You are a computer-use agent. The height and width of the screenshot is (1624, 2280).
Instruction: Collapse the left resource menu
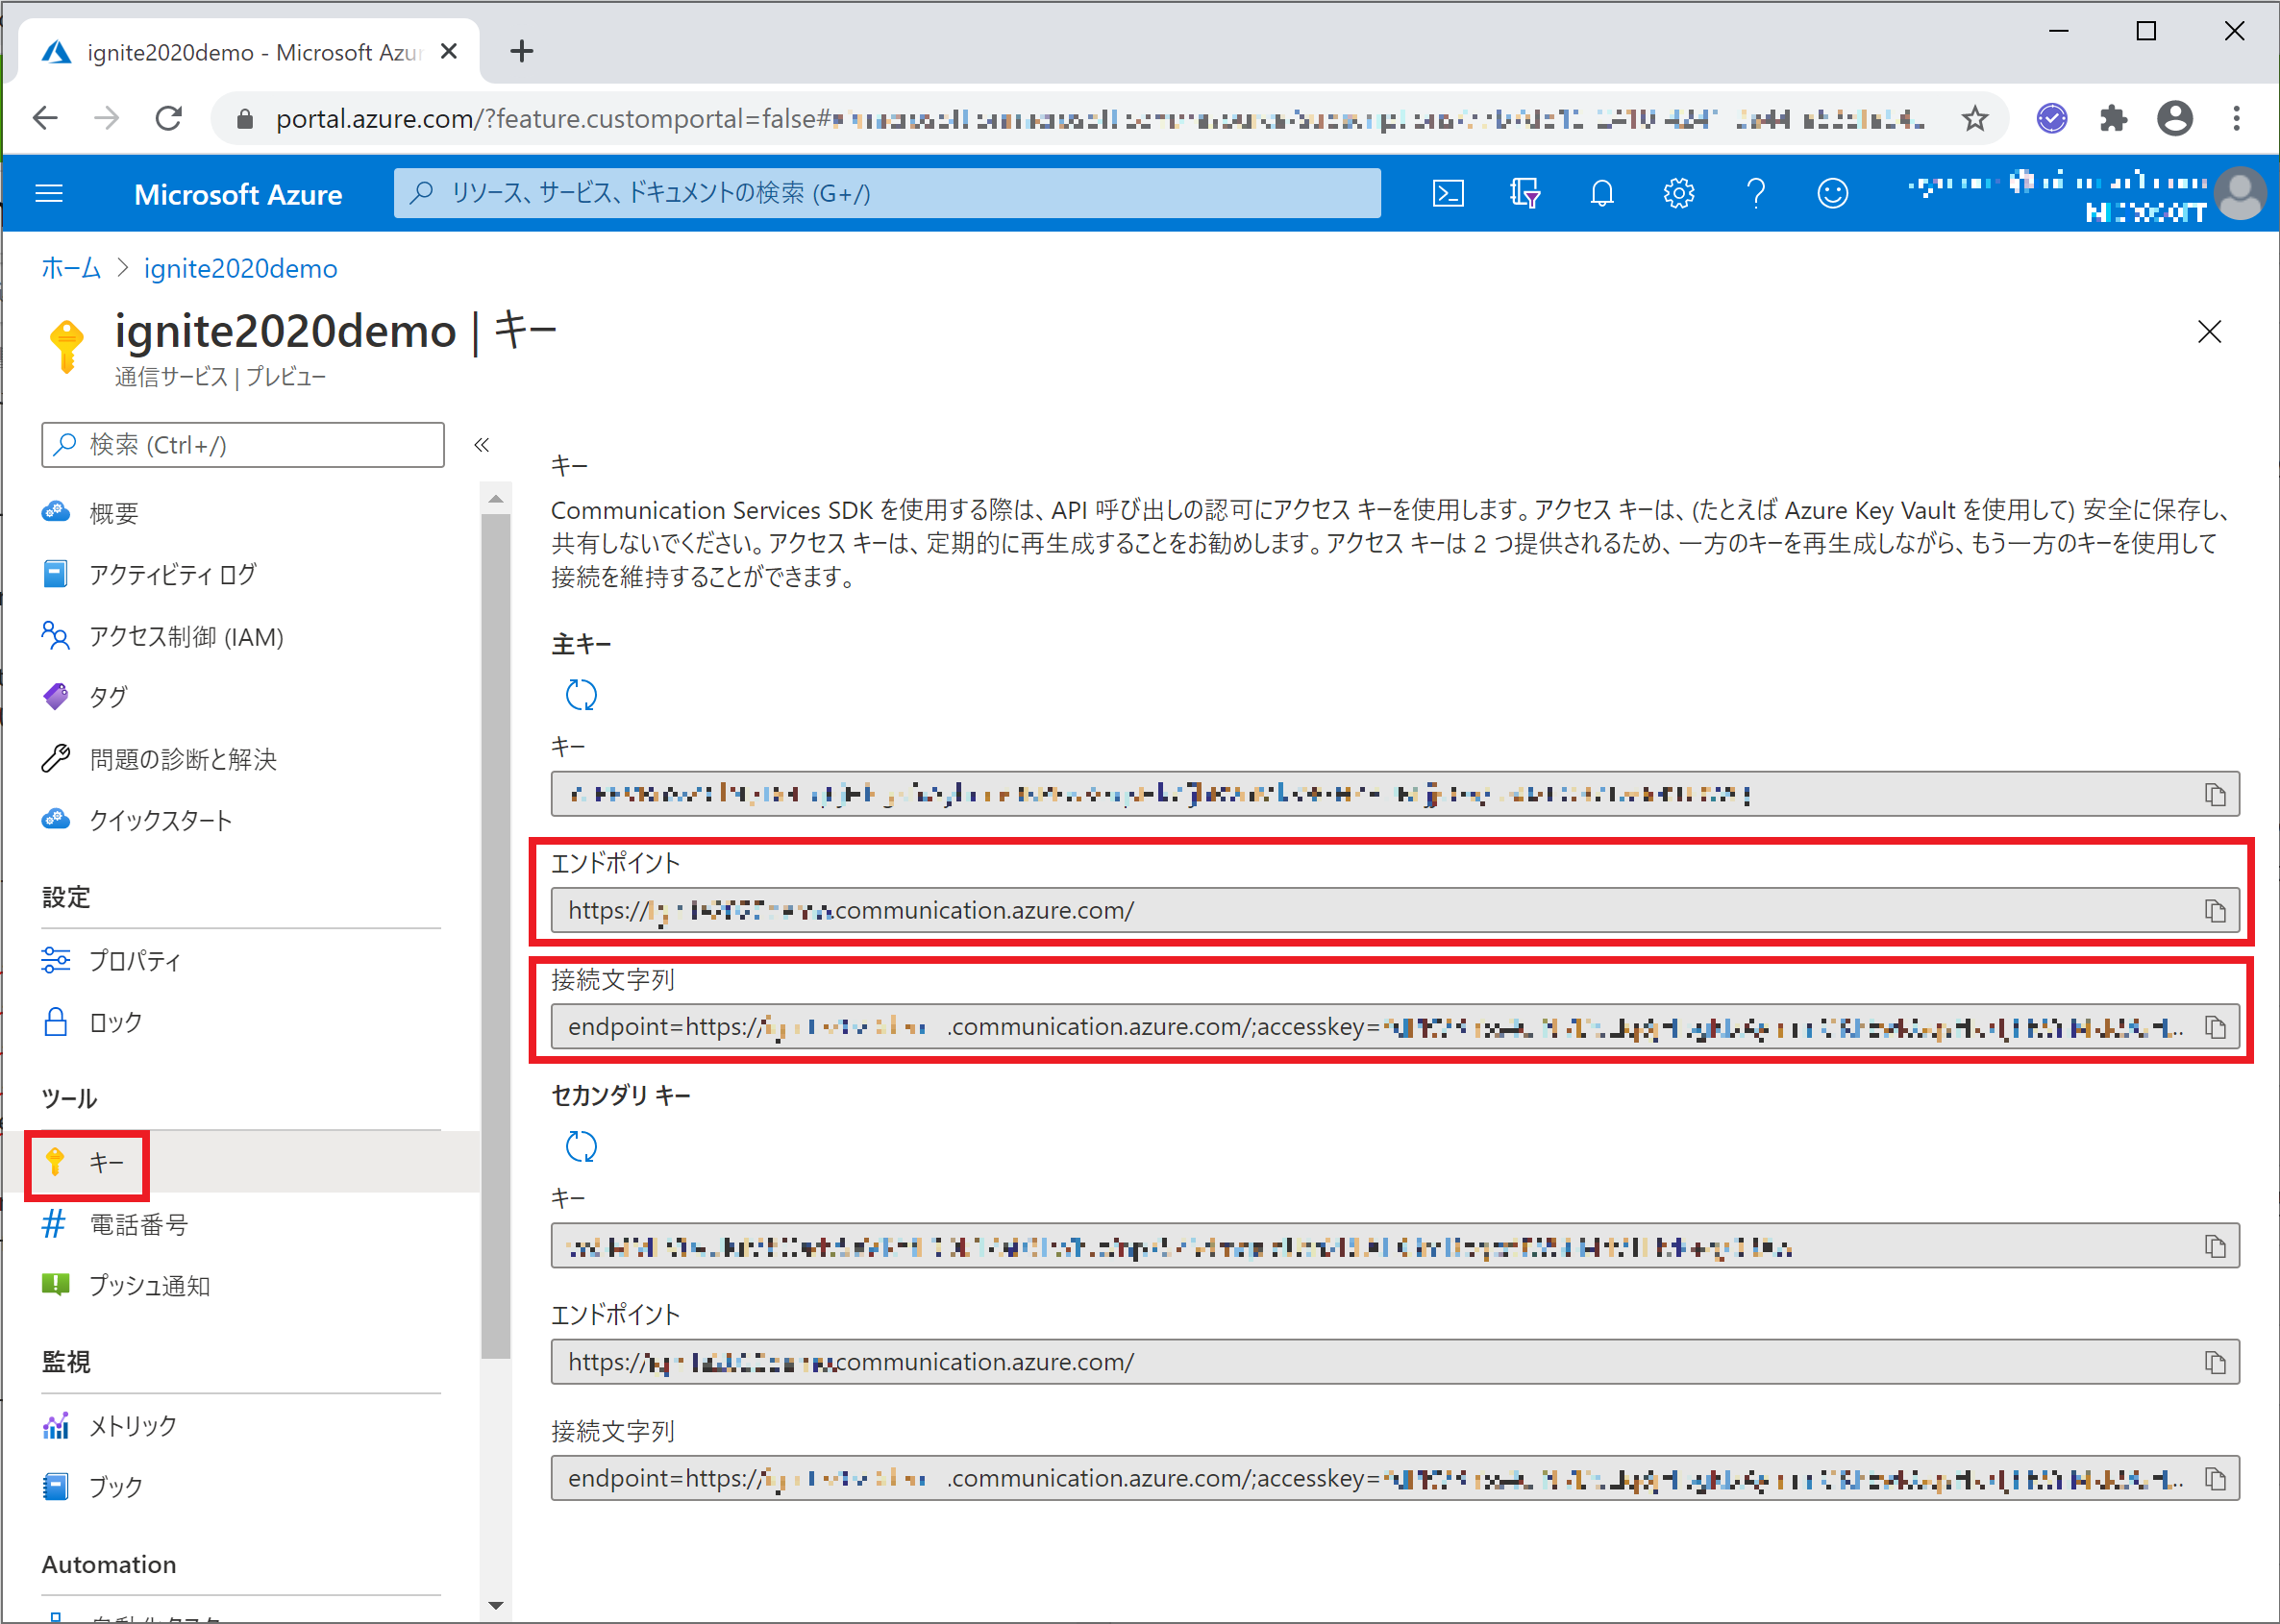click(x=481, y=445)
